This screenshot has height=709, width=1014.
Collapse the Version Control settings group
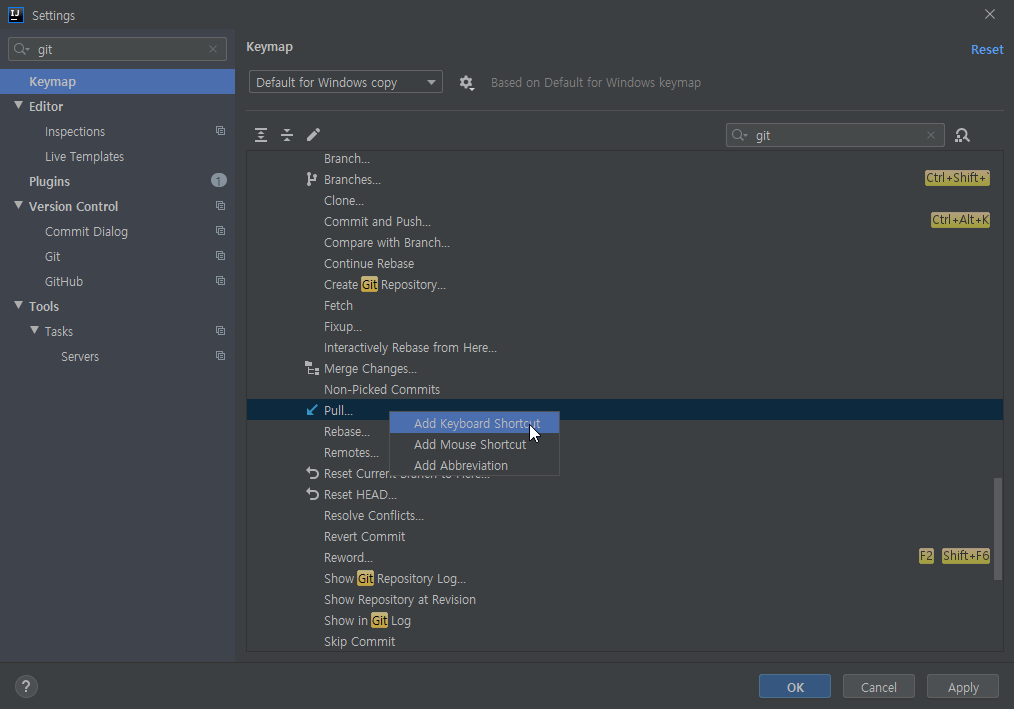click(x=18, y=206)
